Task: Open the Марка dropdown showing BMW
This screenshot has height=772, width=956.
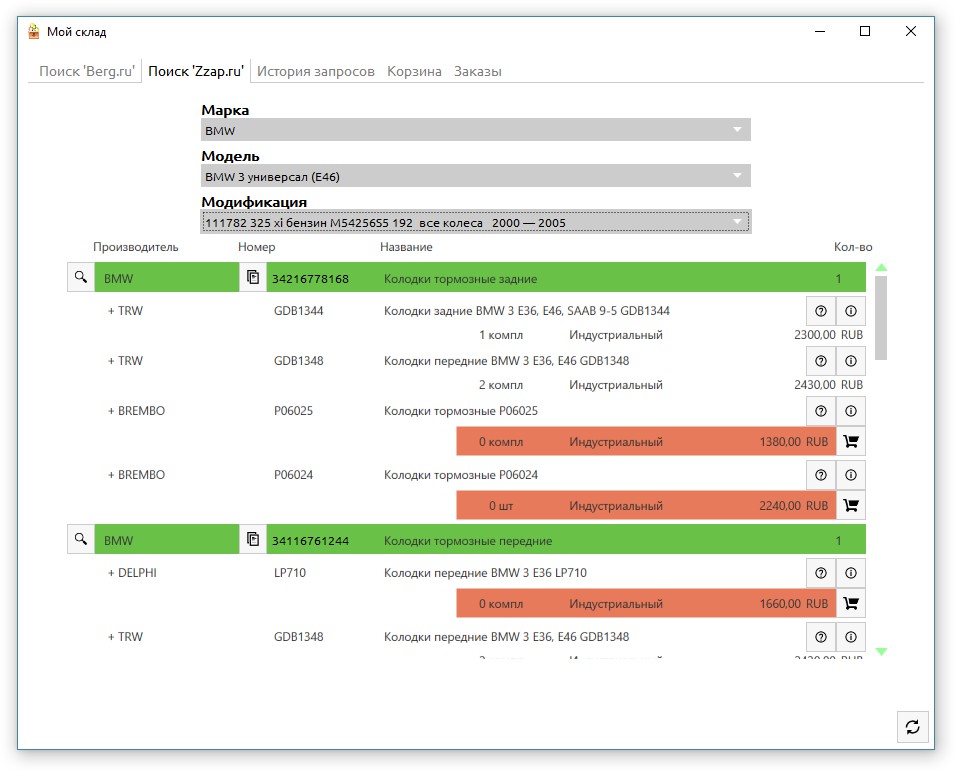Action: pos(476,130)
